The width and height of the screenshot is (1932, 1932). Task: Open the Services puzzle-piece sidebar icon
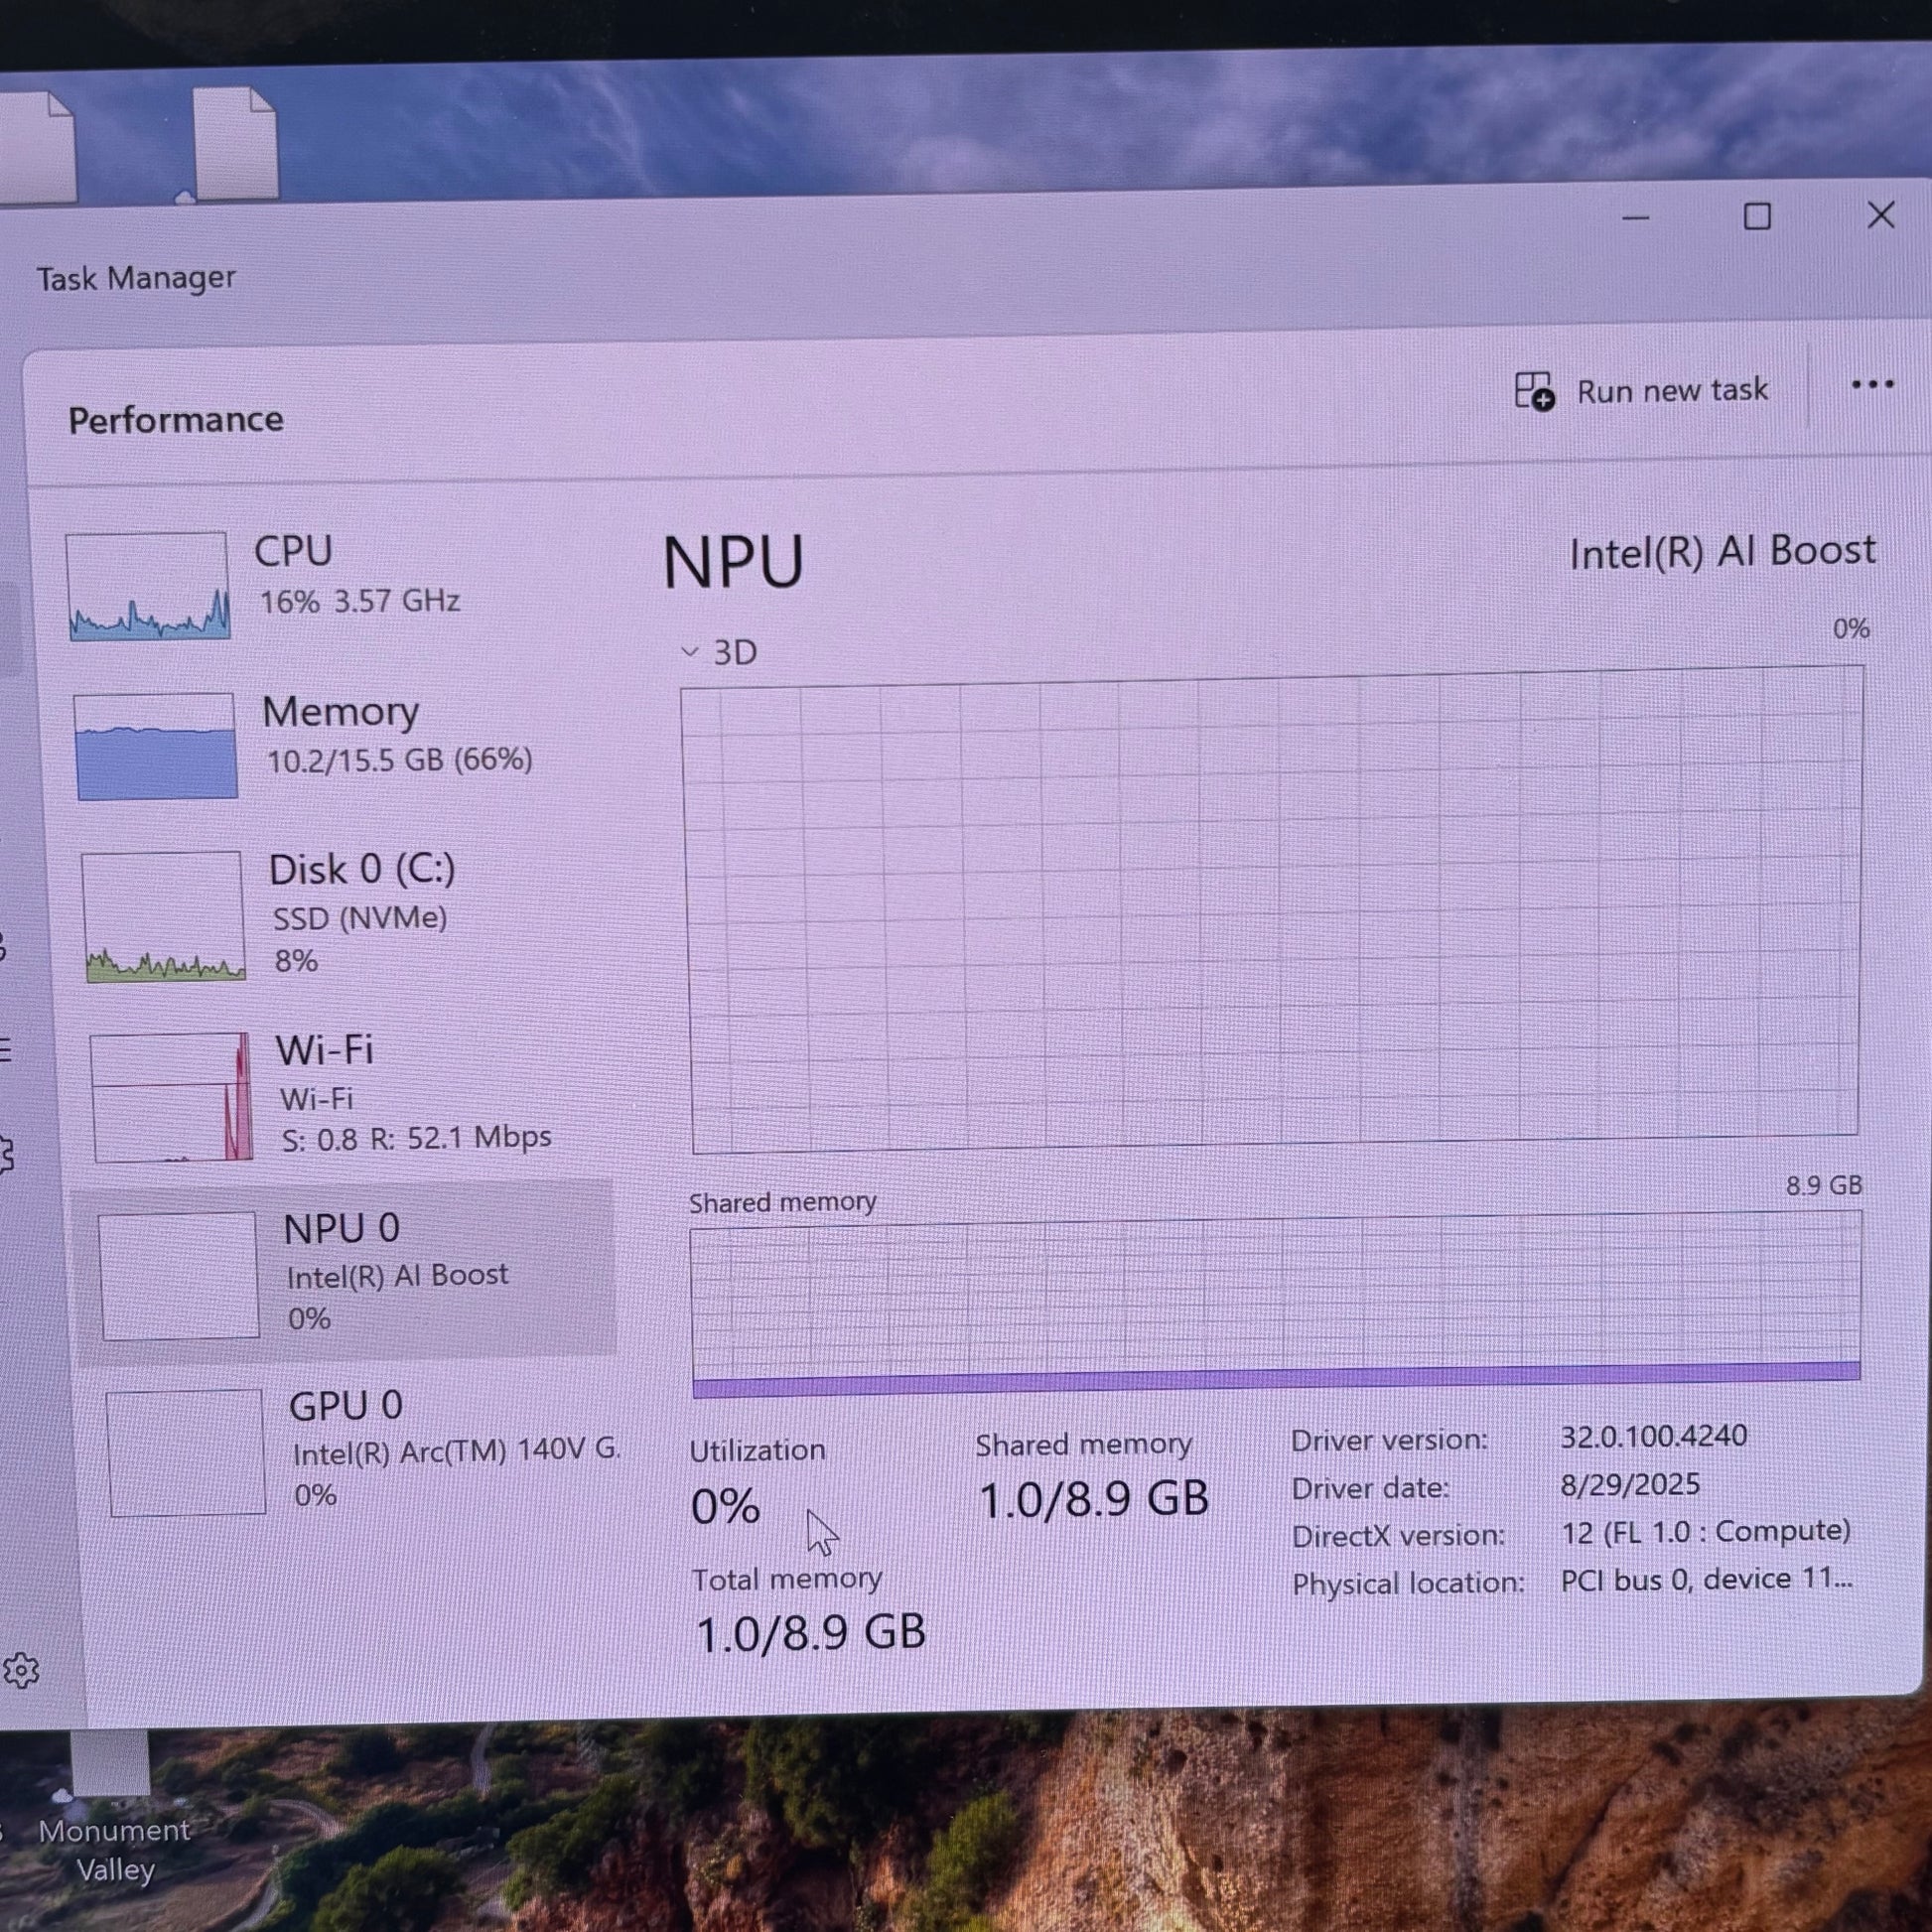click(6, 1153)
